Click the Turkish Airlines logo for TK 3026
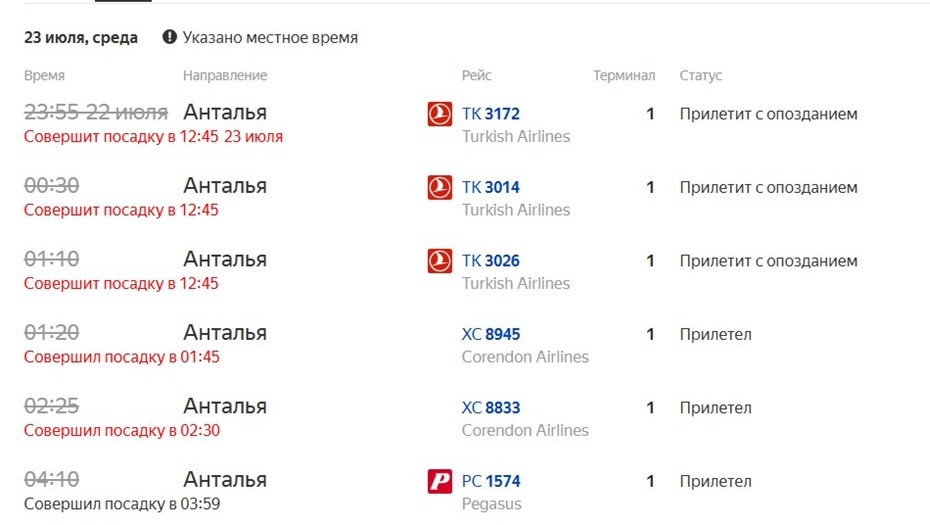930x525 pixels. (439, 261)
